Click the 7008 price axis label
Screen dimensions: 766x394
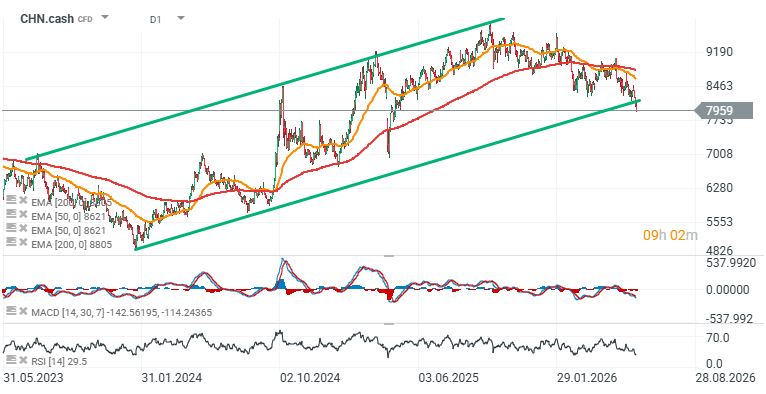coord(720,154)
